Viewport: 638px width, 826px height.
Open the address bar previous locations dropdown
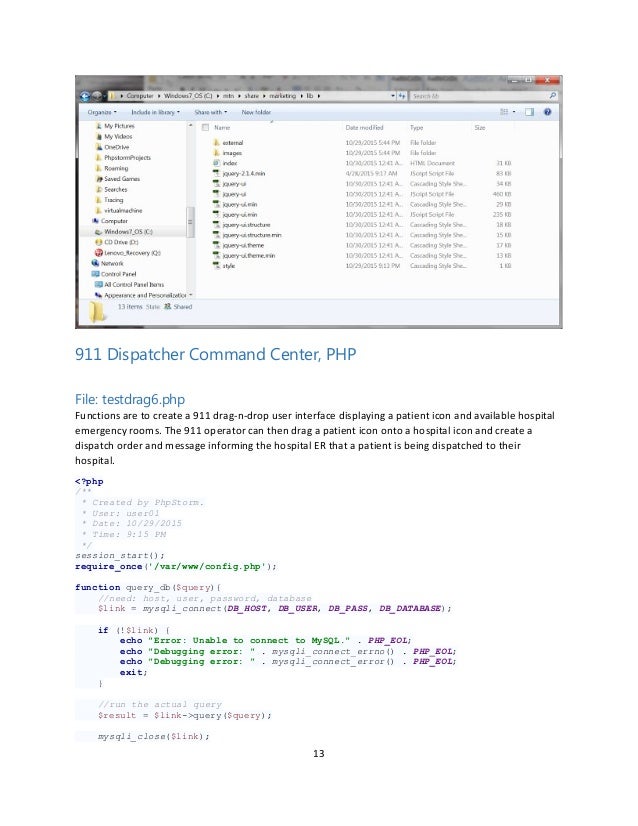coord(393,96)
